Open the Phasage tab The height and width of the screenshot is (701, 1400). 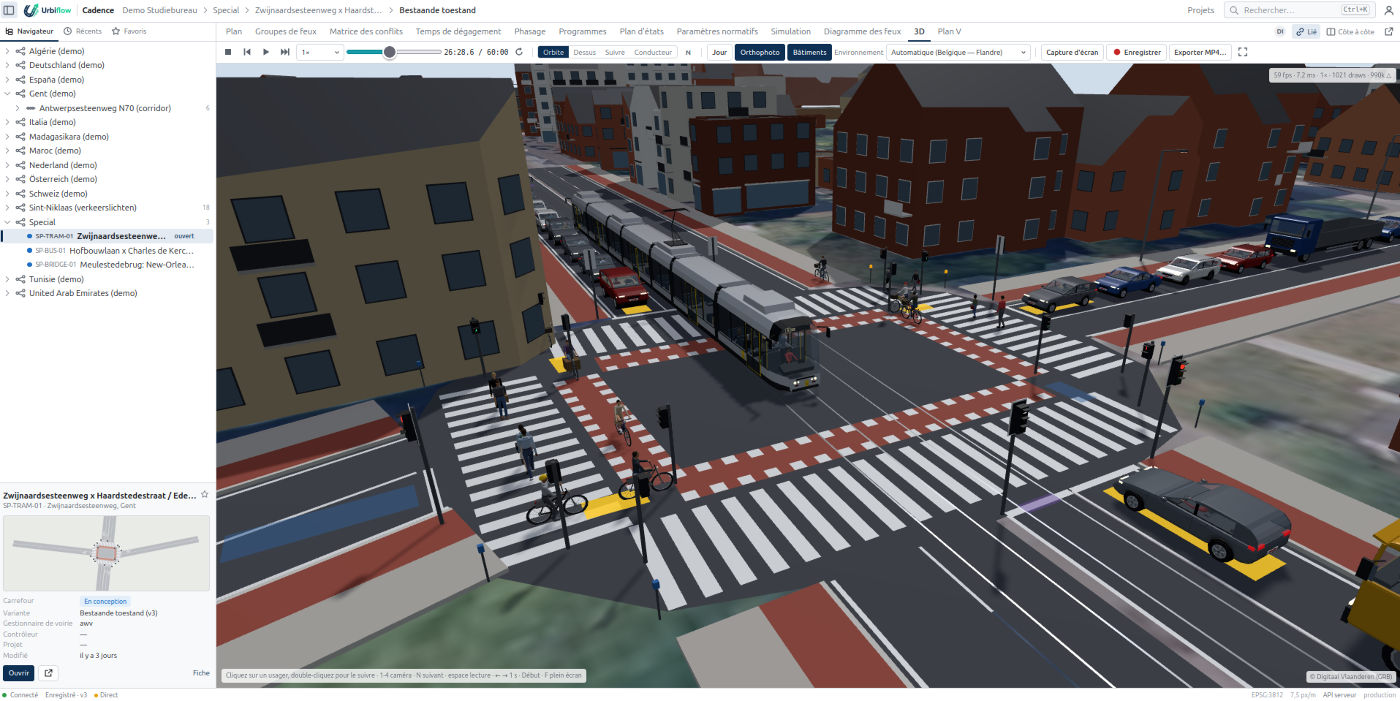tap(530, 32)
